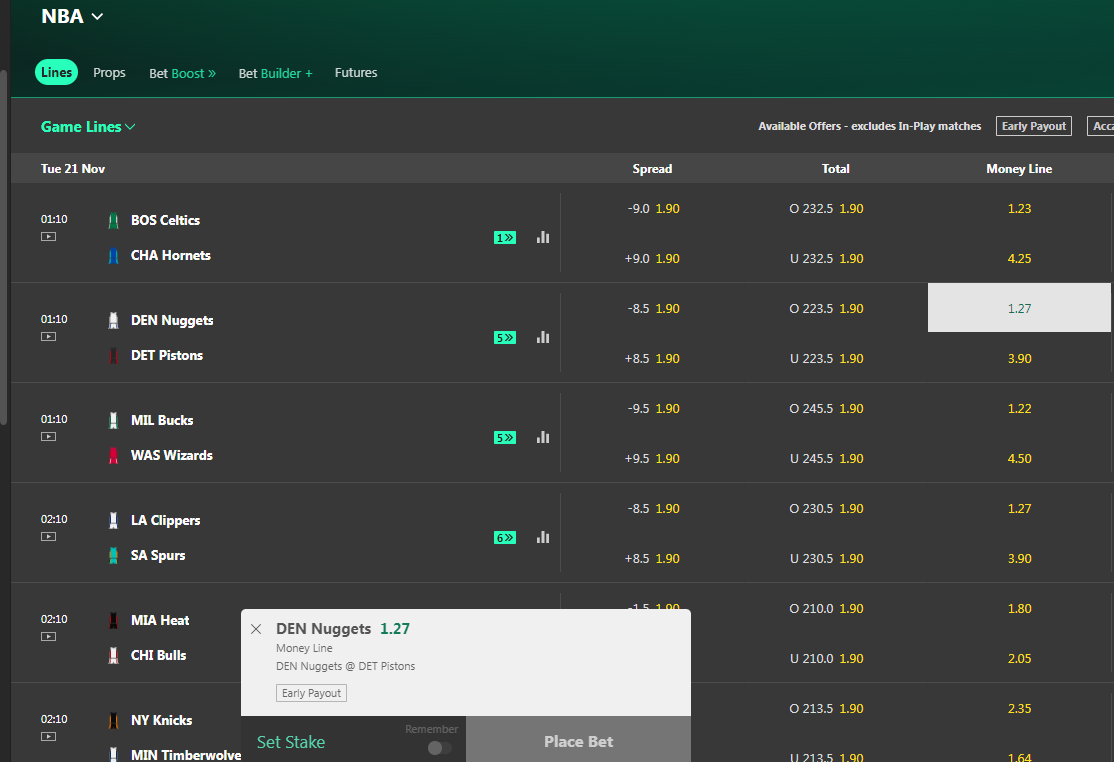Click bet boost badge for Bucks vs Wizards
1114x762 pixels.
coord(505,438)
